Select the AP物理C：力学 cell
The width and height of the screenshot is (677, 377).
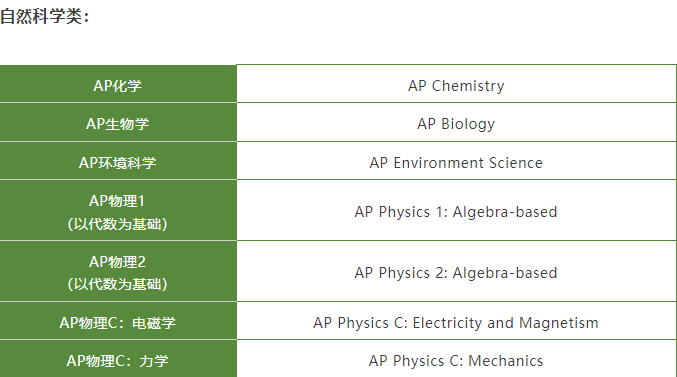pyautogui.click(x=118, y=358)
